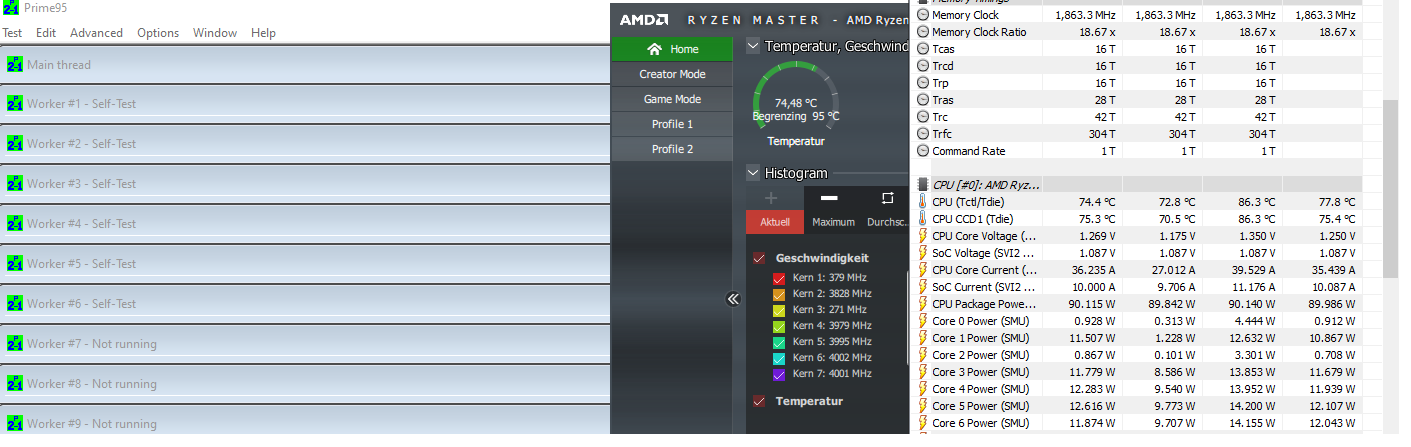Go to Home in Ryzen Master

(672, 49)
